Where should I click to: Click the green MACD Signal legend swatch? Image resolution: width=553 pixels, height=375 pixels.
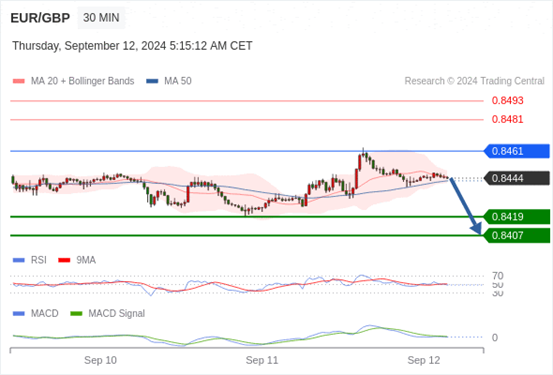[x=76, y=314]
